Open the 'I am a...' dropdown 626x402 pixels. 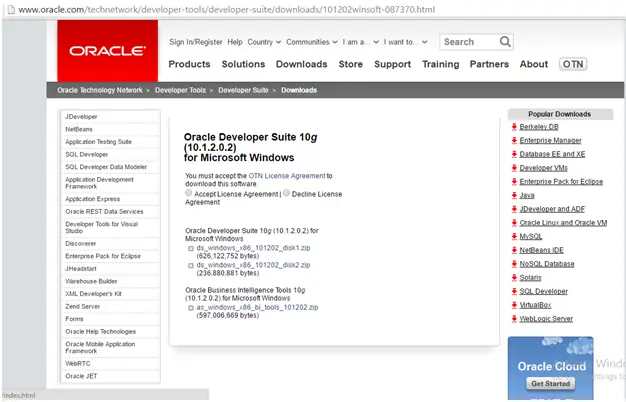point(361,42)
